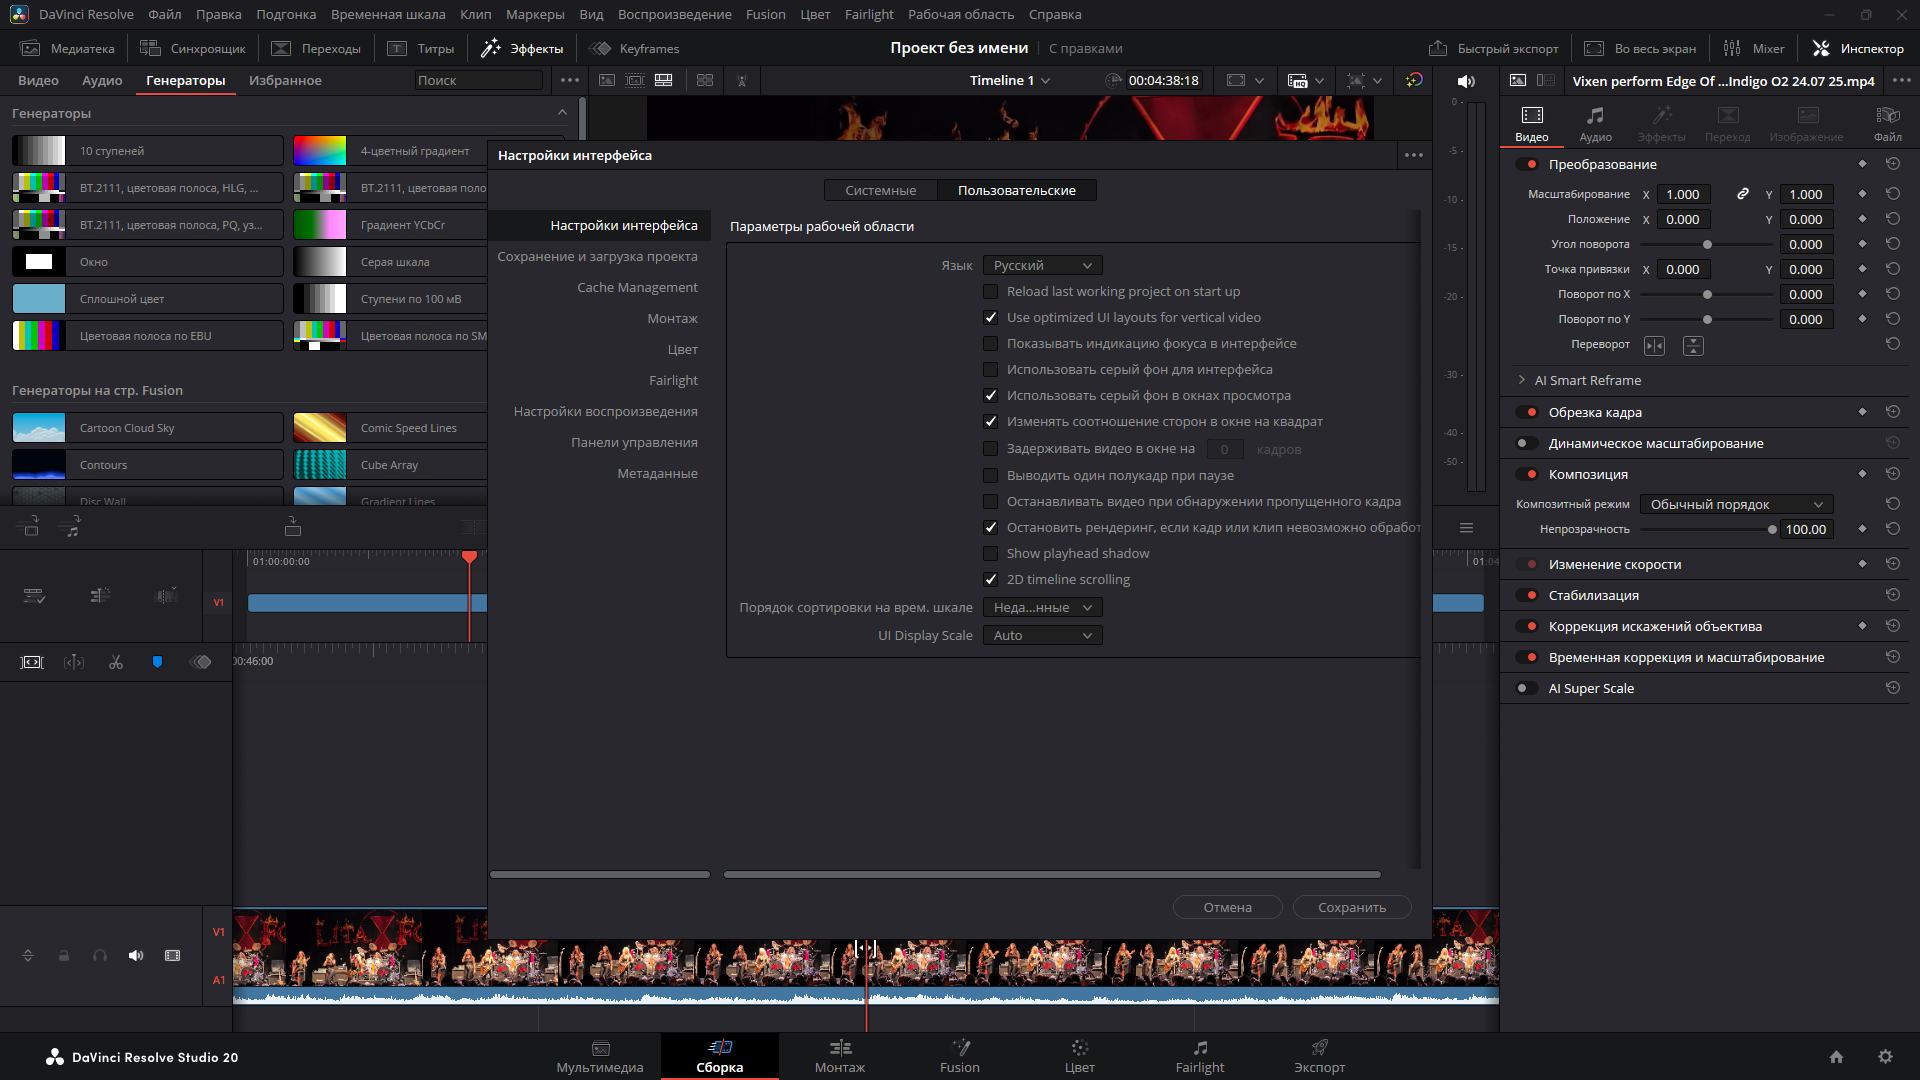Image resolution: width=1920 pixels, height=1080 pixels.
Task: Open Export page rocket icon
Action: coord(1319,1048)
